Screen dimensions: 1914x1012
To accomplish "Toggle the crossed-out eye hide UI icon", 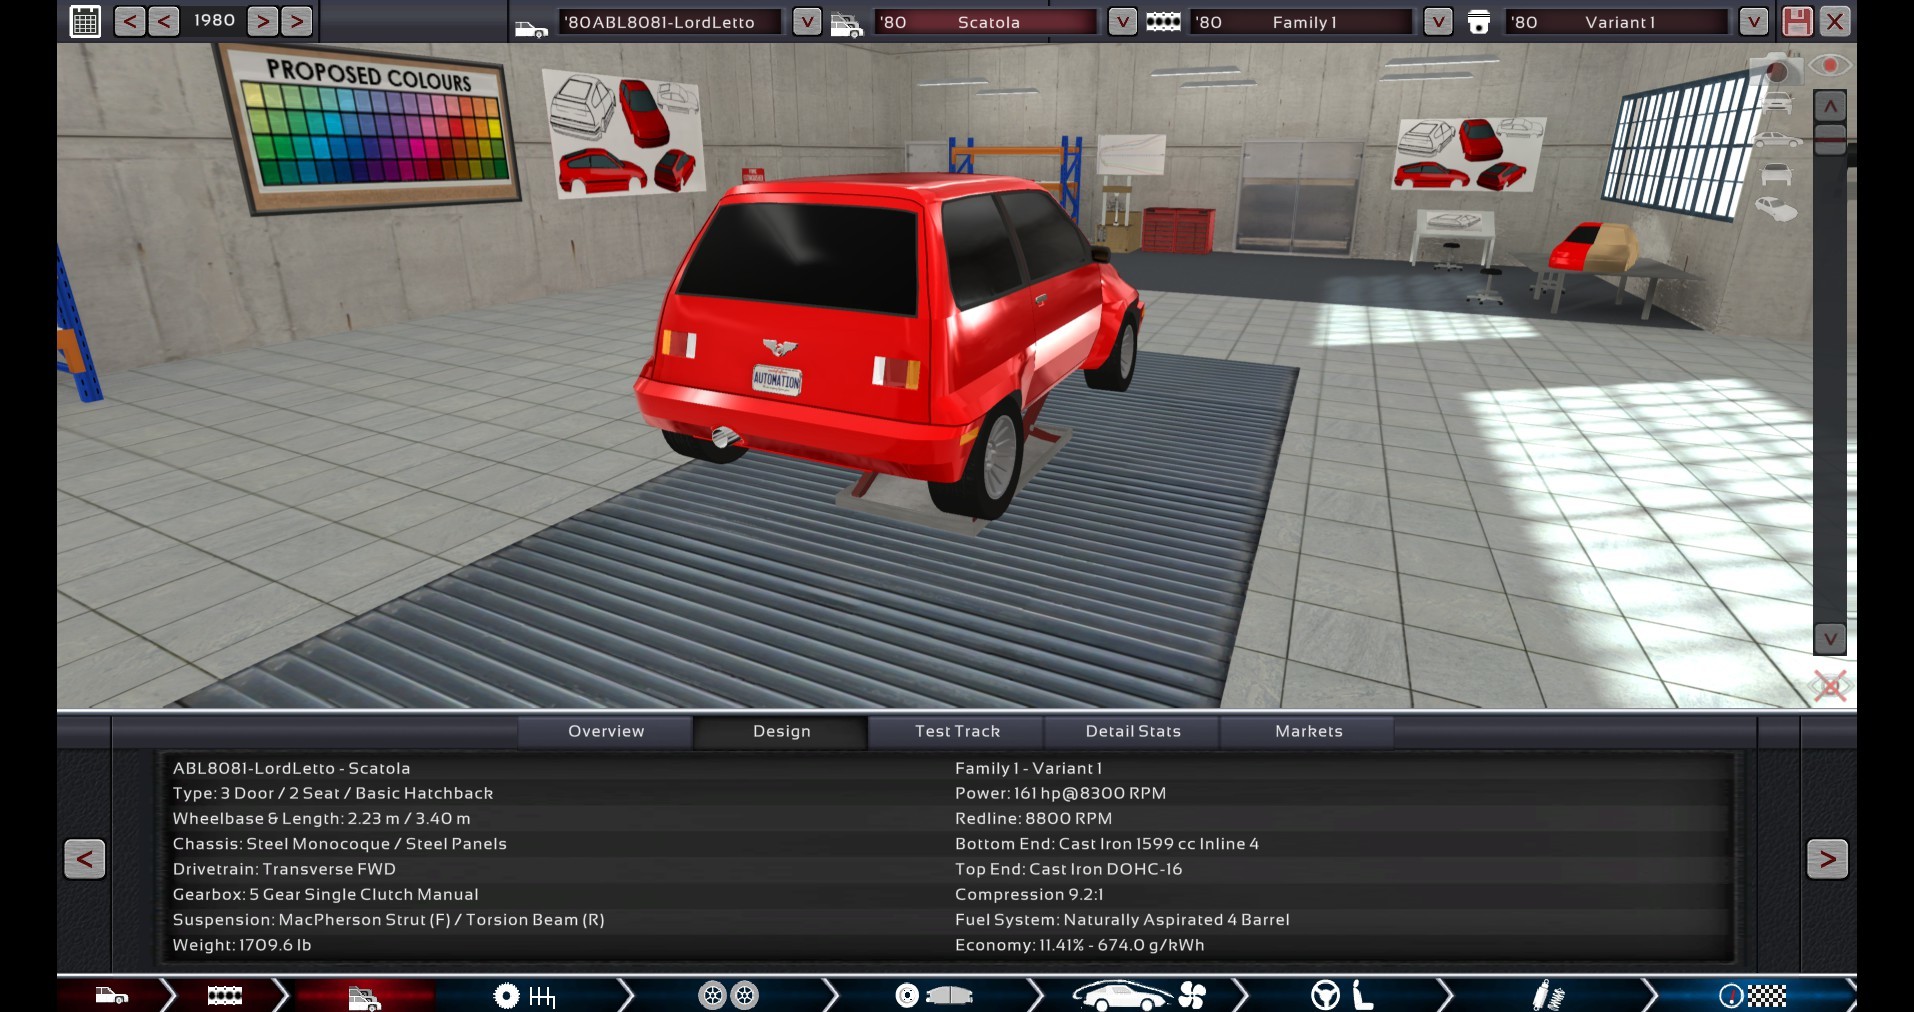I will point(1829,687).
